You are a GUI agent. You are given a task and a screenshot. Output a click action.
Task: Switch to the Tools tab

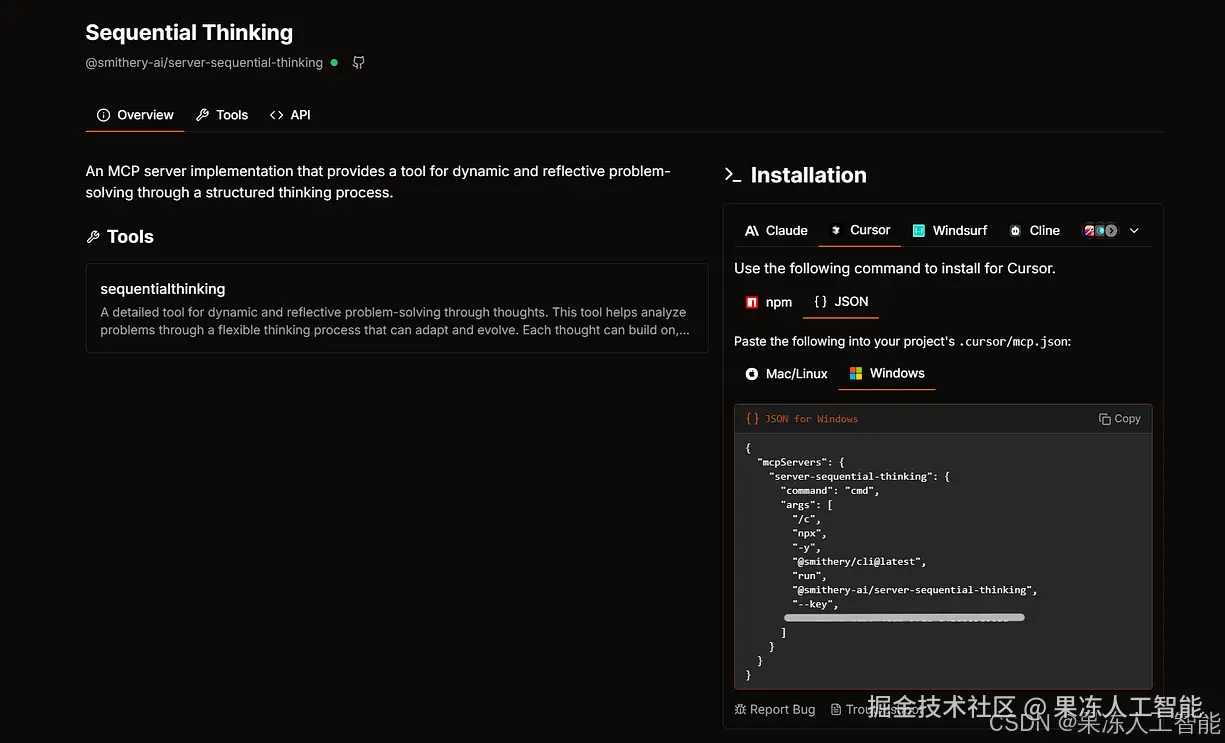222,115
